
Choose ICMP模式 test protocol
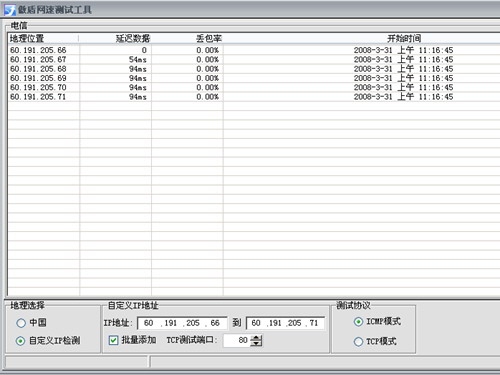click(x=358, y=322)
